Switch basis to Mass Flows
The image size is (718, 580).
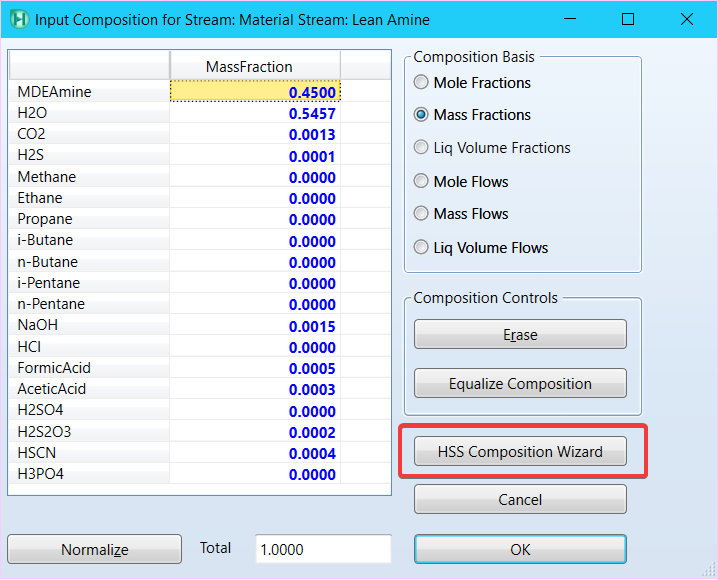coord(422,214)
